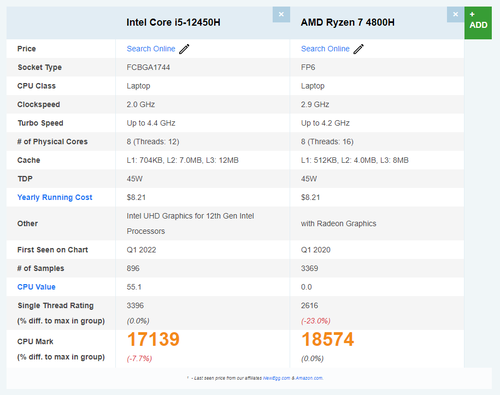Click the FCBGA1744 socket value
The image size is (500, 395).
(x=148, y=67)
